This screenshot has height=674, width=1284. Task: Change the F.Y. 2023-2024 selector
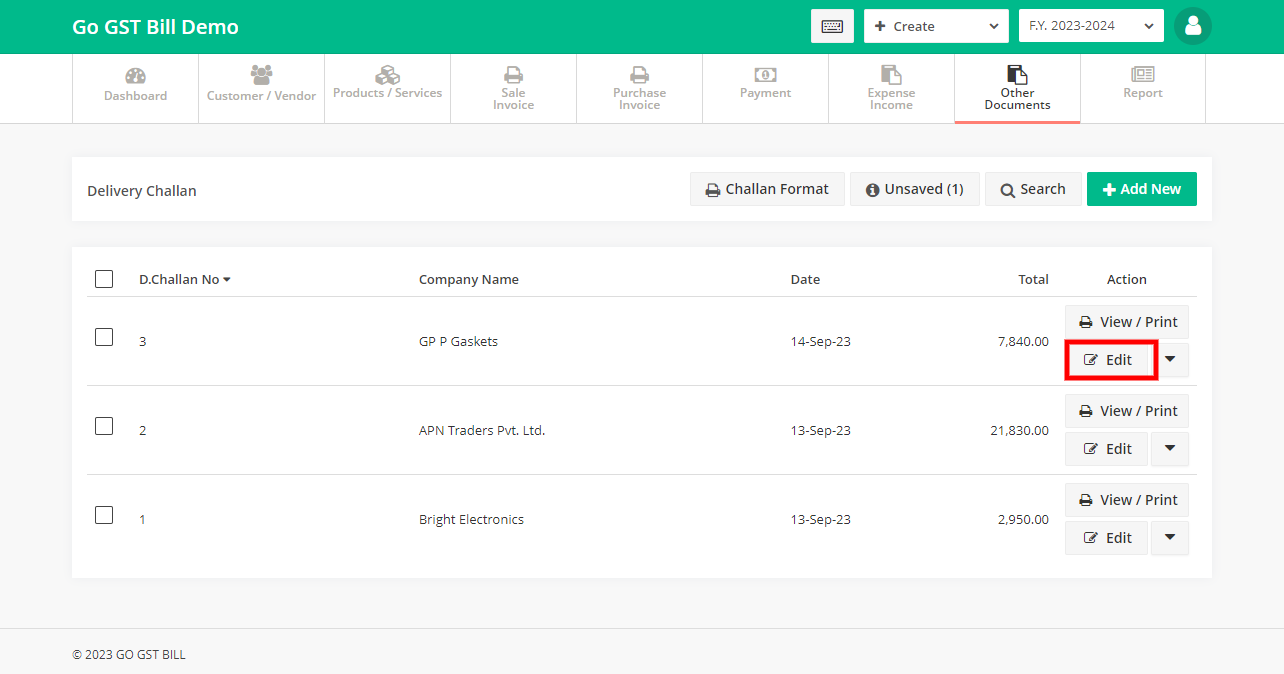click(x=1091, y=25)
